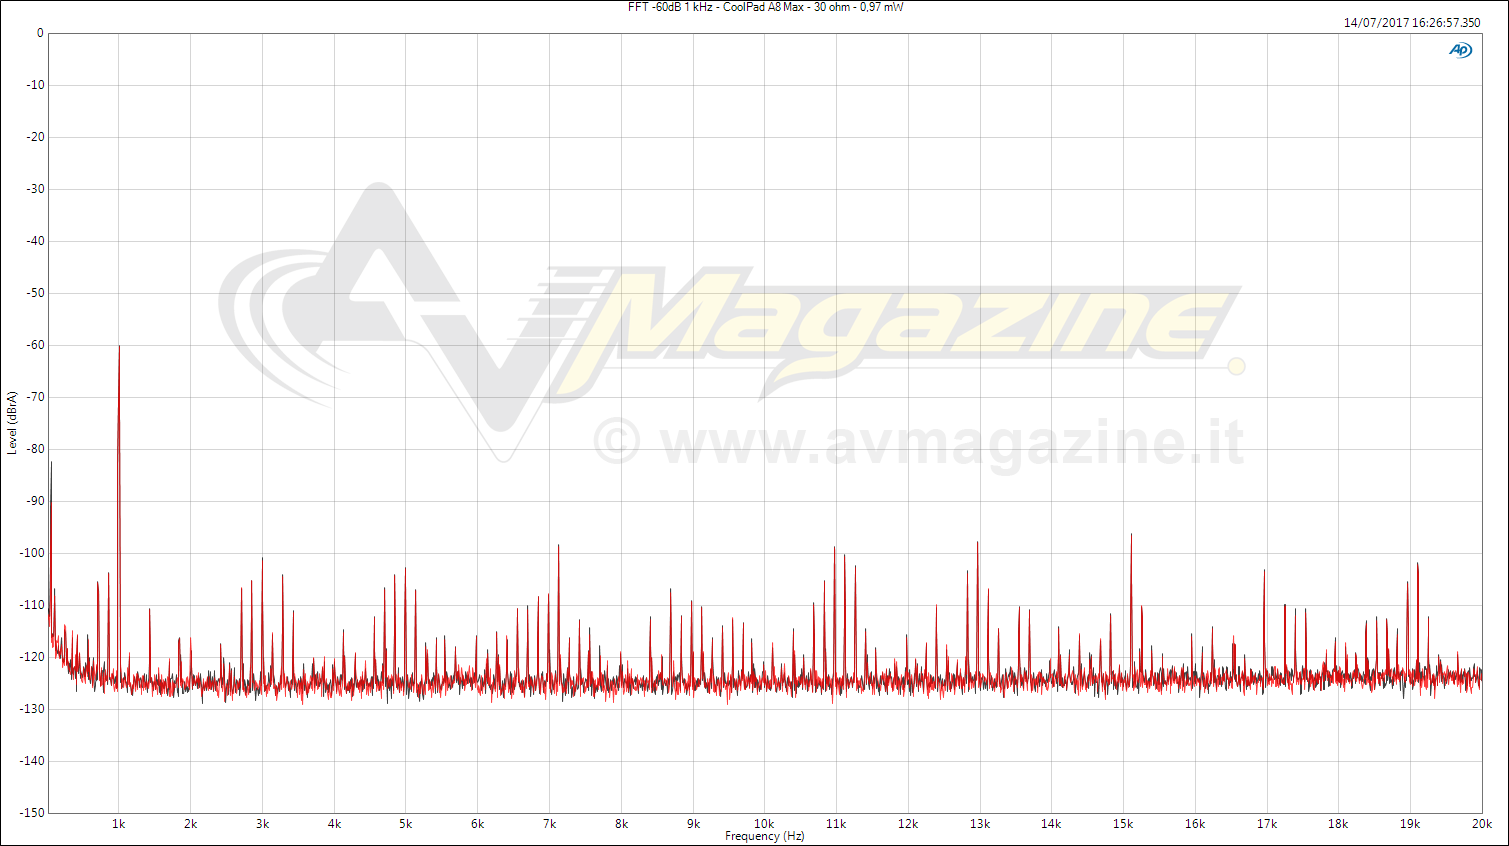Click the '1k' frequency tick label
The image size is (1509, 846).
click(119, 824)
